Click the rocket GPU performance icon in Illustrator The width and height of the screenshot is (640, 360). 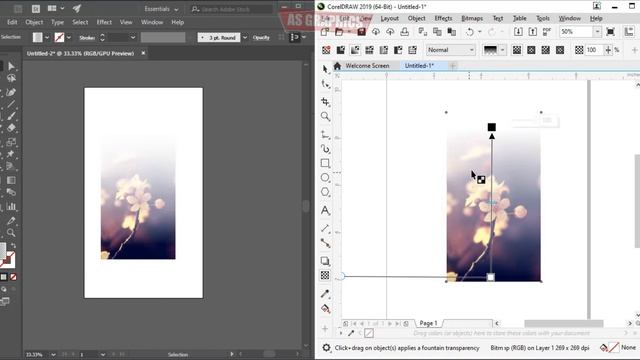click(77, 9)
